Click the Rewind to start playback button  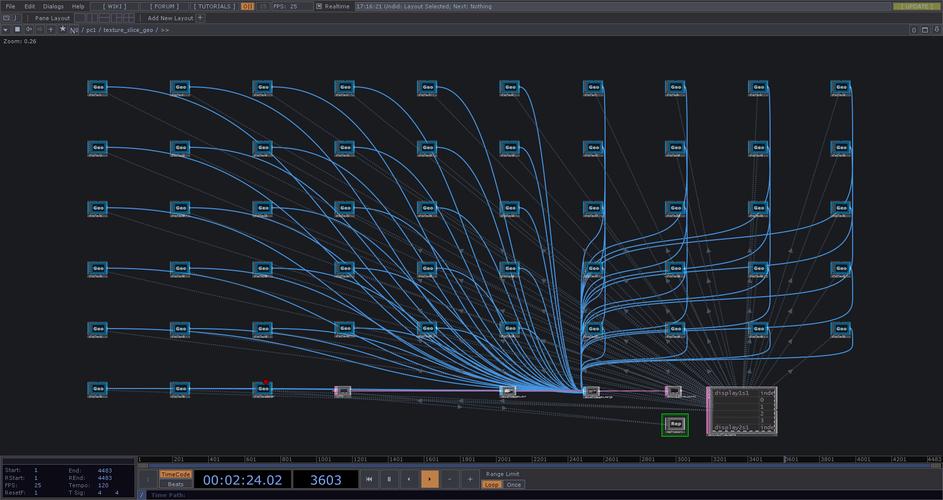click(369, 479)
